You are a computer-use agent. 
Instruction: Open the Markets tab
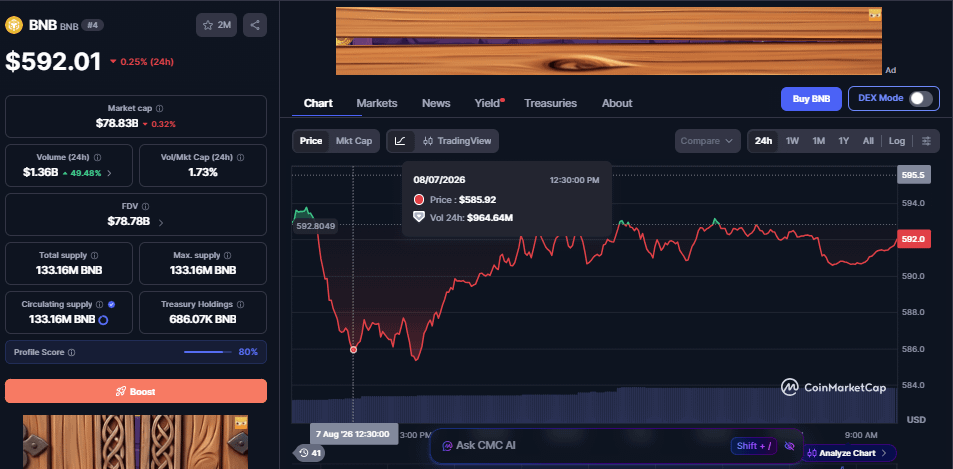[377, 103]
